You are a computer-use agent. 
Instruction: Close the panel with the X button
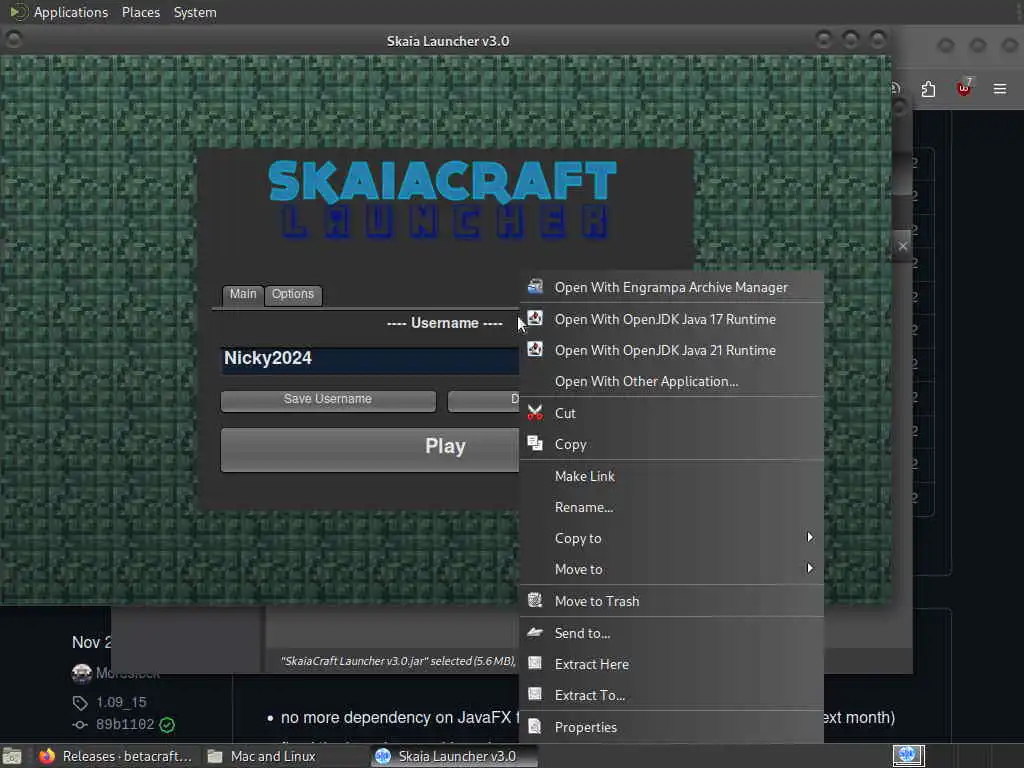903,246
